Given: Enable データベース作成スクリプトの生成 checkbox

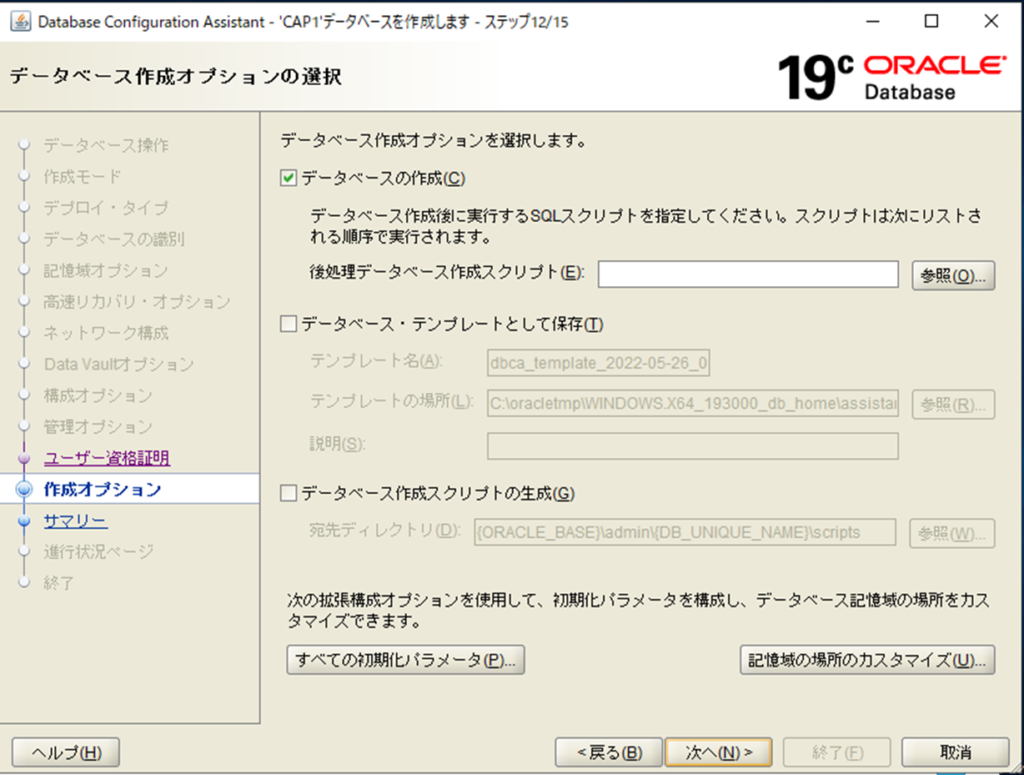Looking at the screenshot, I should (289, 492).
